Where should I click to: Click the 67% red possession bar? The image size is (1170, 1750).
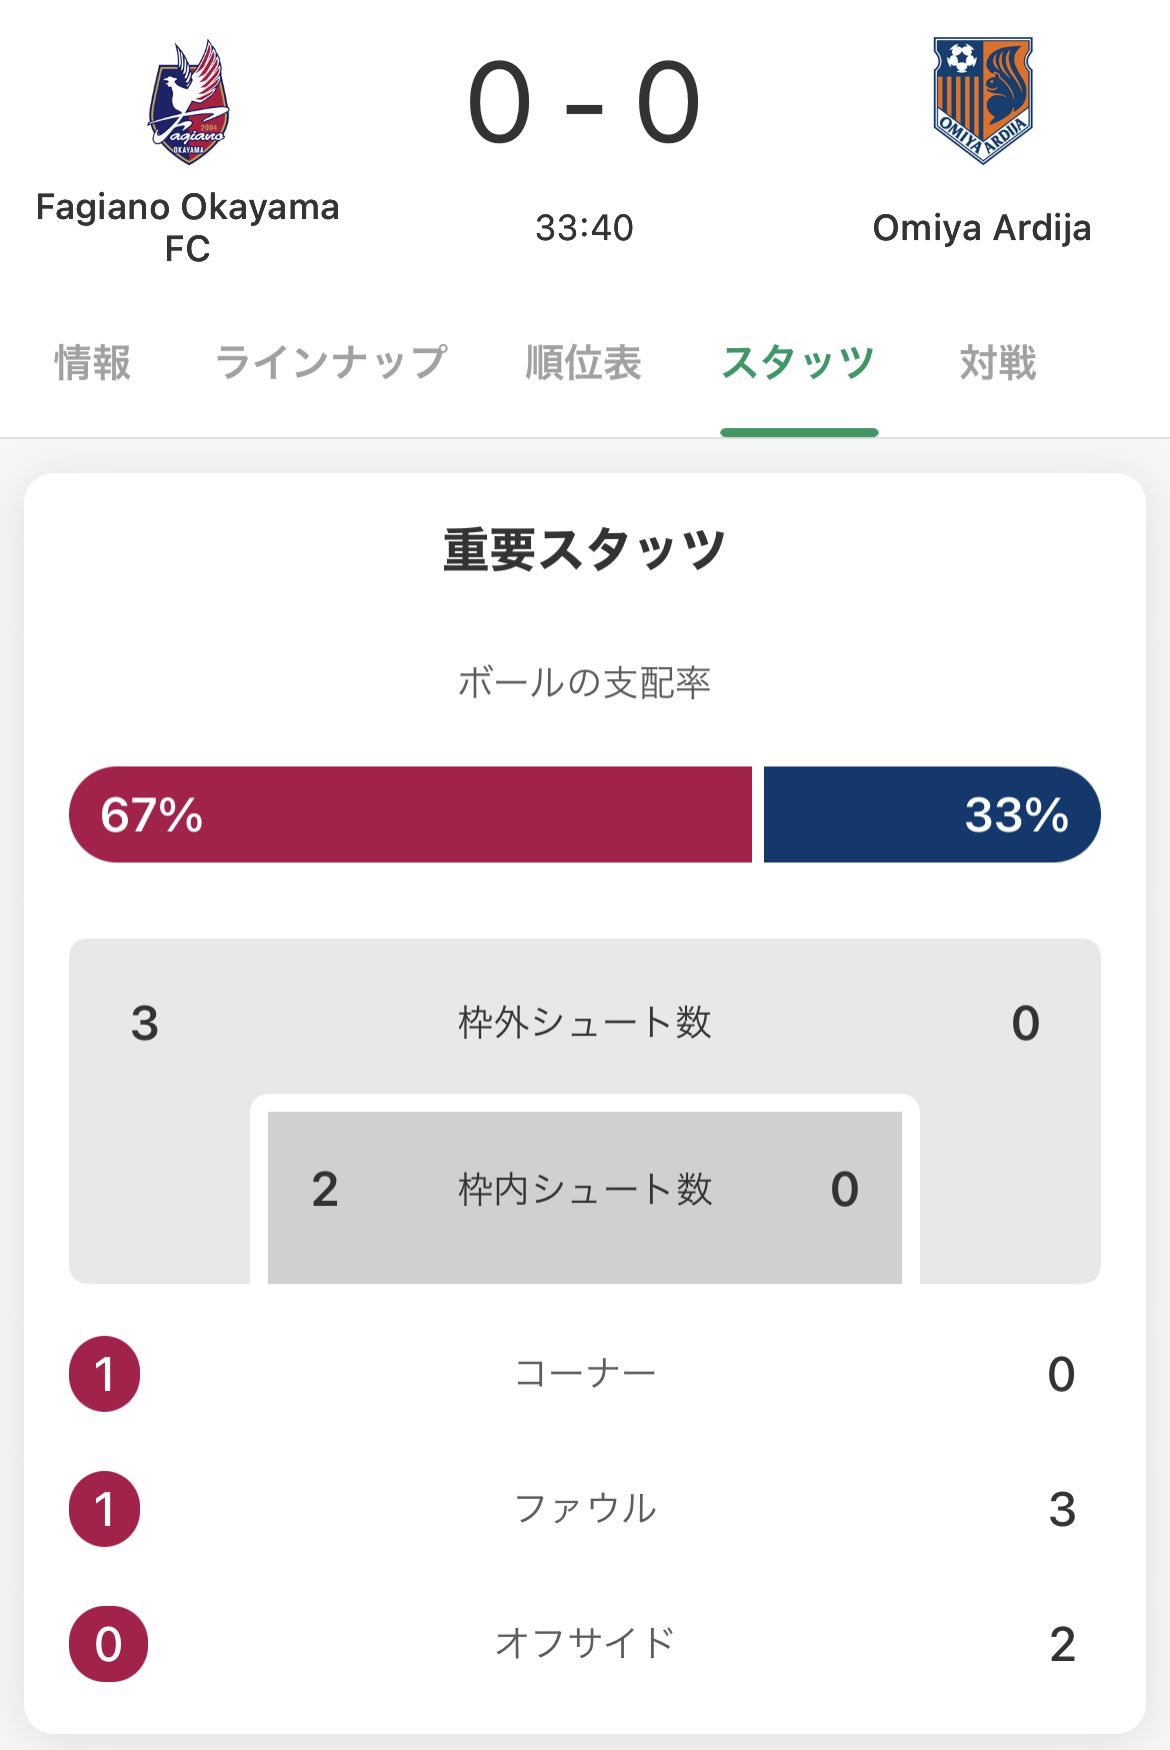tap(410, 814)
